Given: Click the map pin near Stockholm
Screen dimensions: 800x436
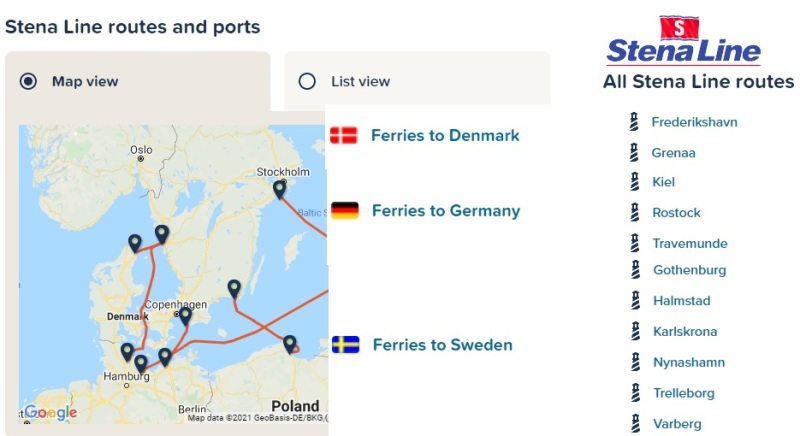Looking at the screenshot, I should [279, 189].
